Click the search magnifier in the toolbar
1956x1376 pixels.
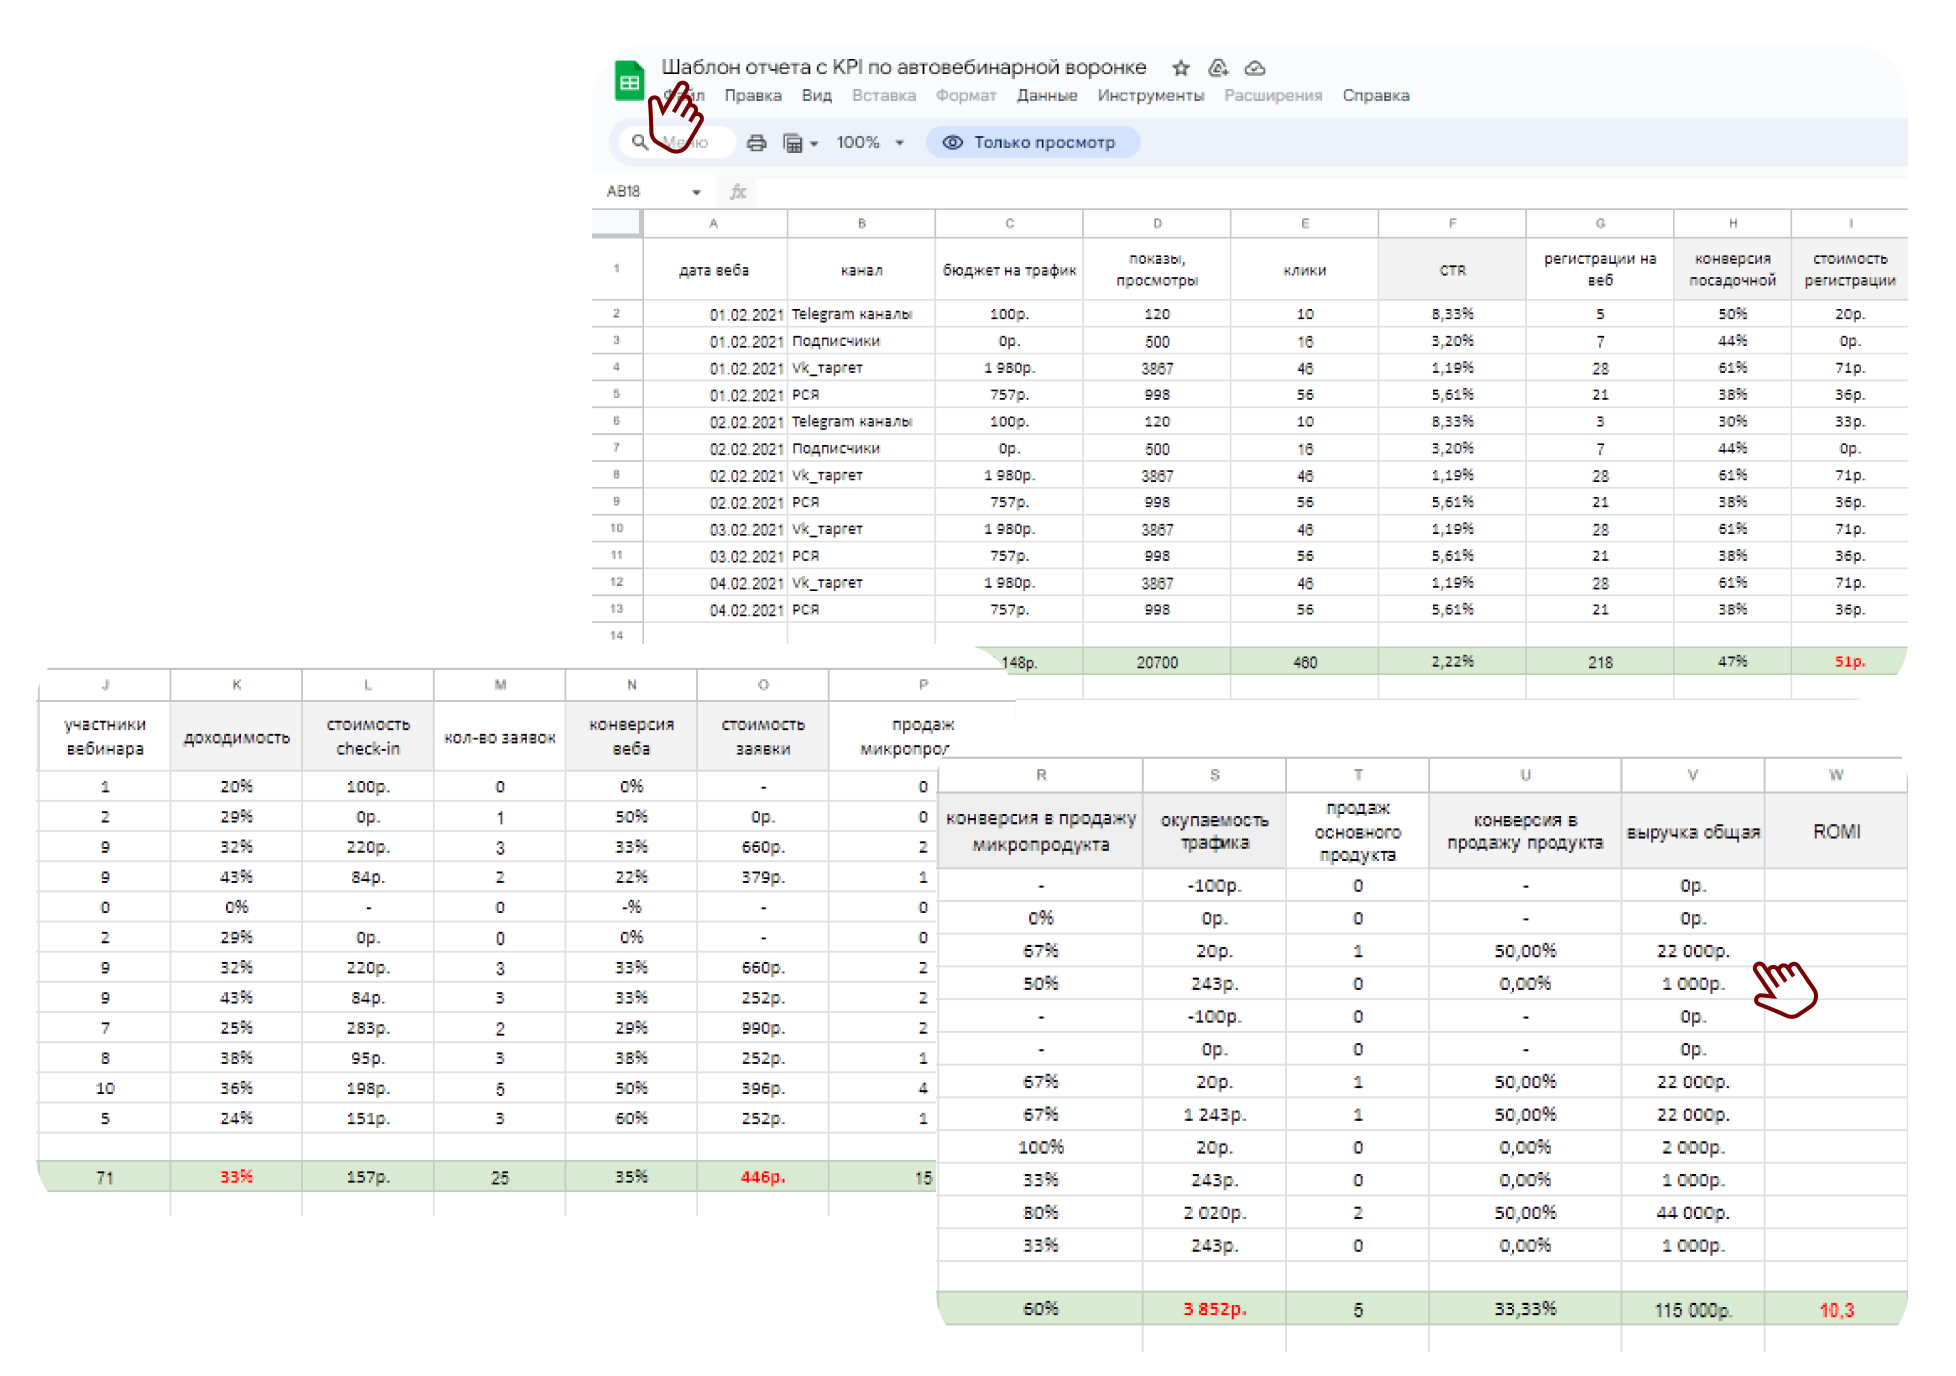coord(640,142)
